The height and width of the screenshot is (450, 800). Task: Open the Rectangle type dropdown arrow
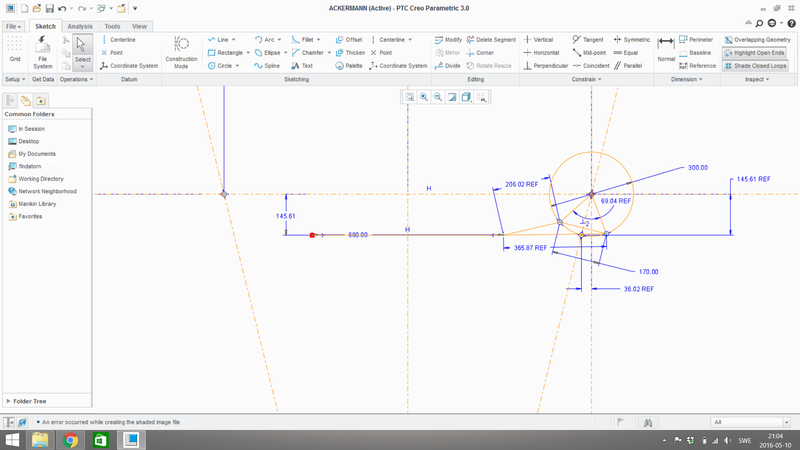tap(248, 53)
